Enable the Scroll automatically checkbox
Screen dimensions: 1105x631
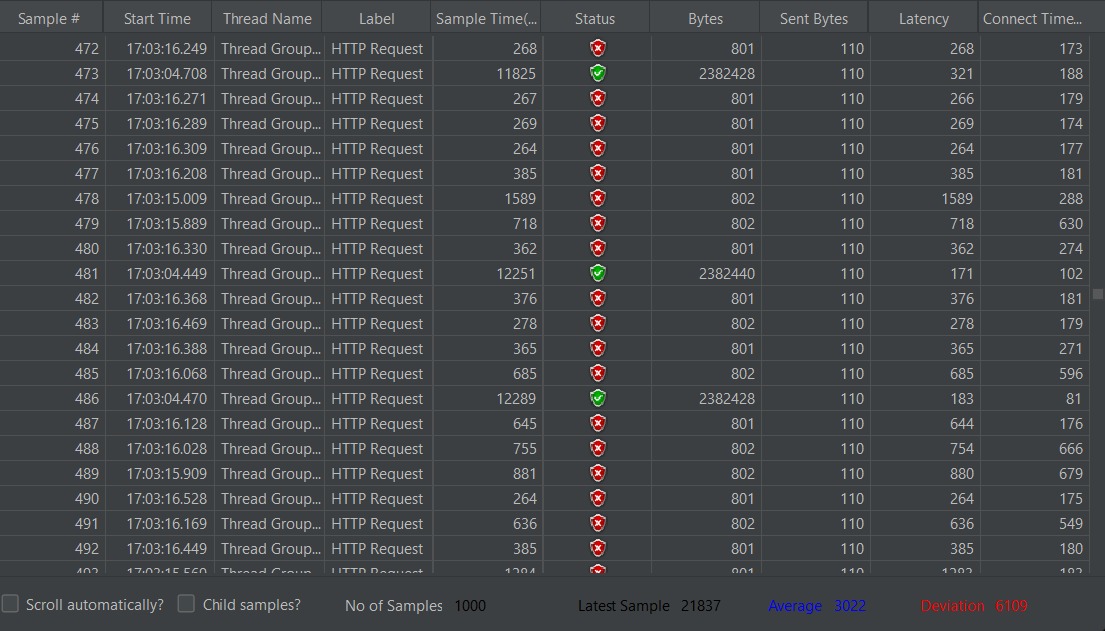coord(11,604)
